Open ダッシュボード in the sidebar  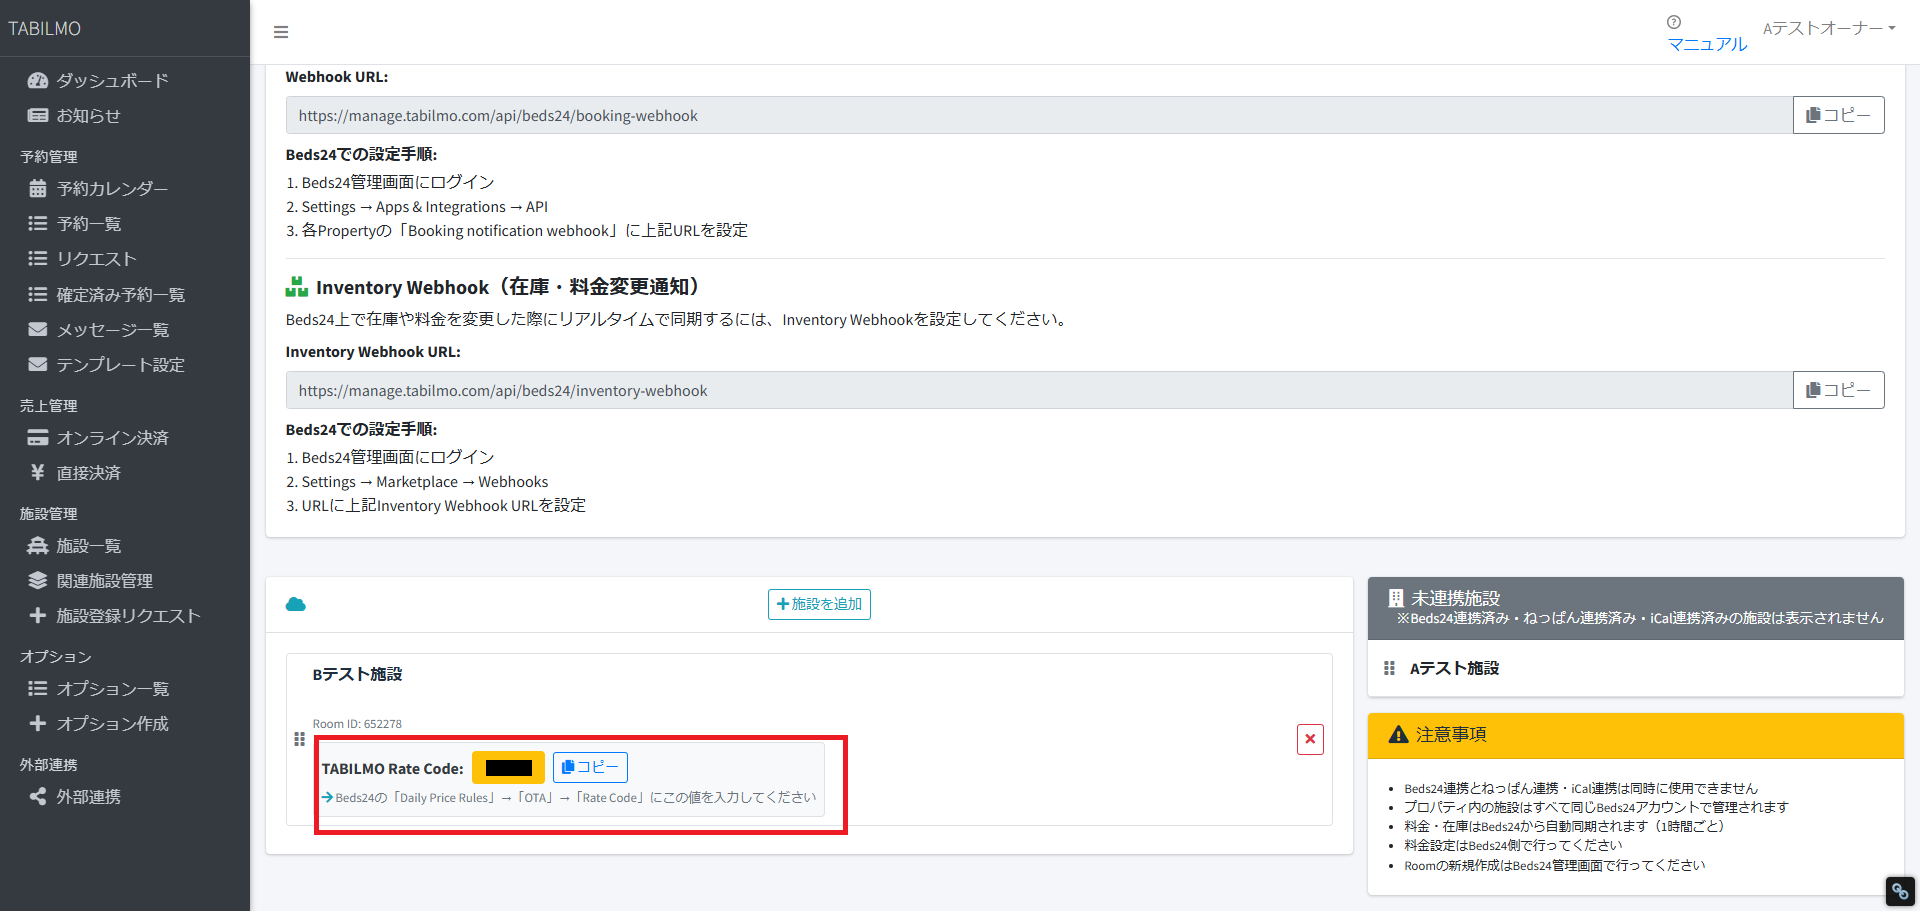112,80
